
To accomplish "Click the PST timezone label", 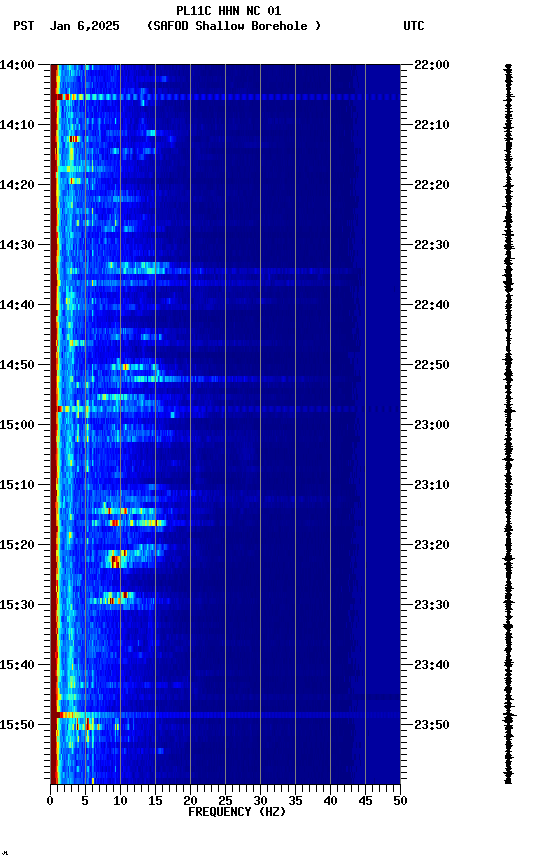I will 24,26.
